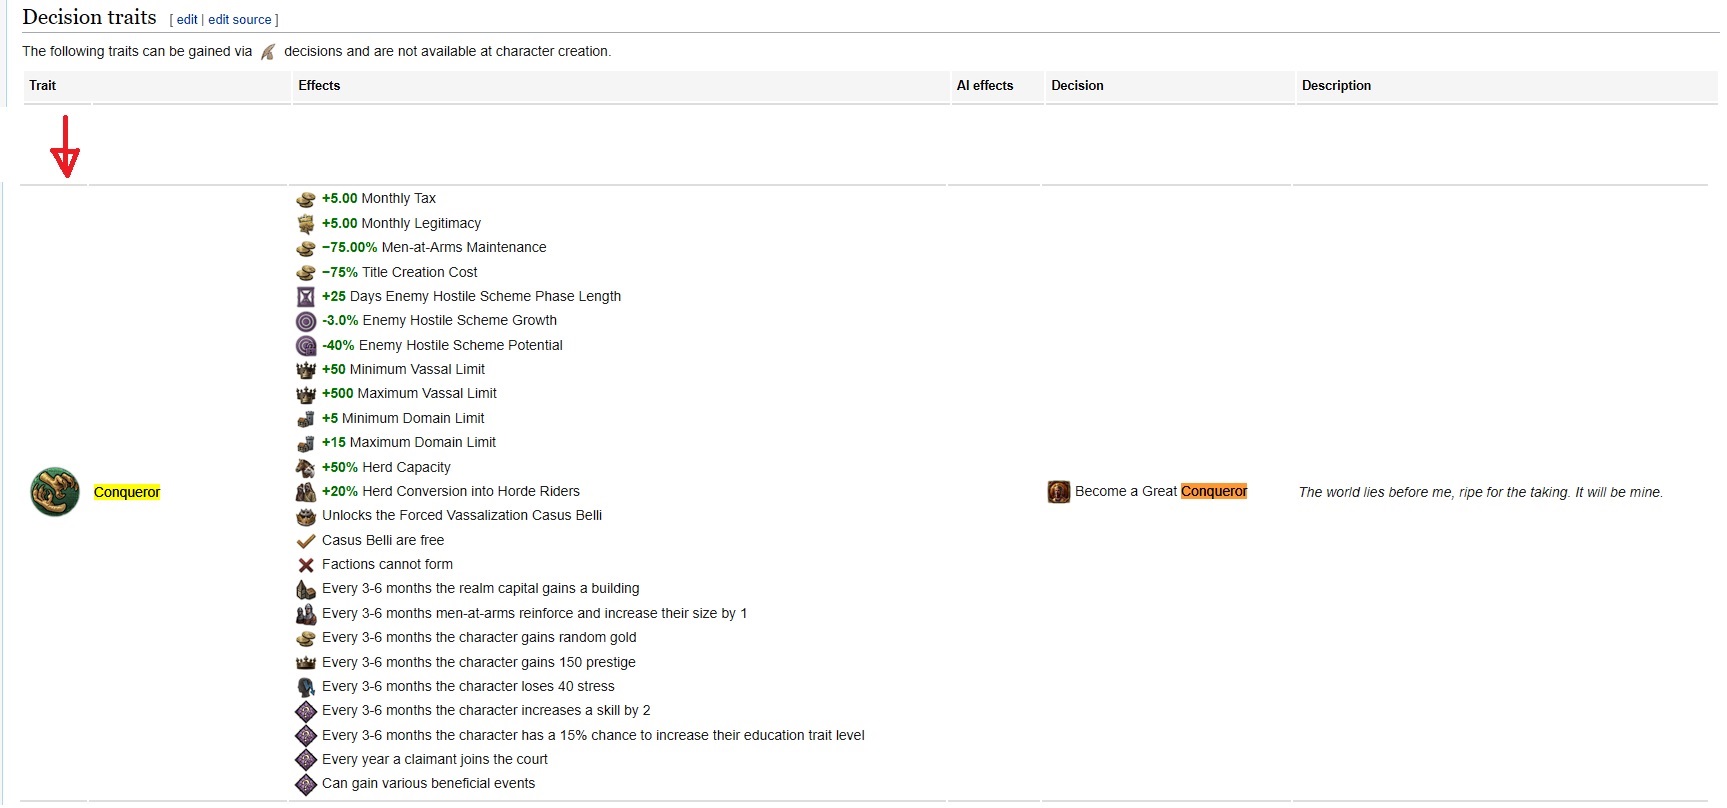Open the edit source link
Image resolution: width=1727 pixels, height=808 pixels.
coord(240,20)
